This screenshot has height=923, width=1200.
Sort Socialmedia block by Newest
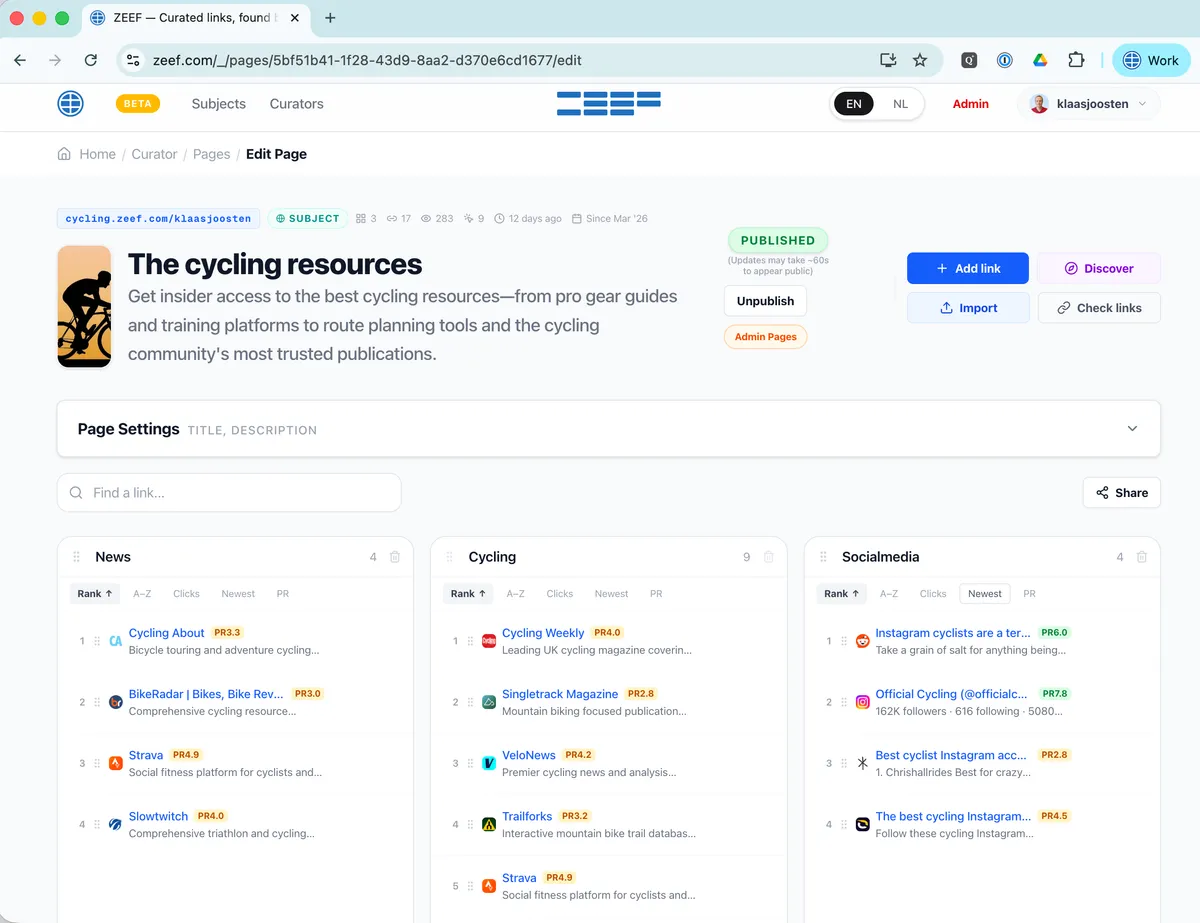tap(985, 593)
